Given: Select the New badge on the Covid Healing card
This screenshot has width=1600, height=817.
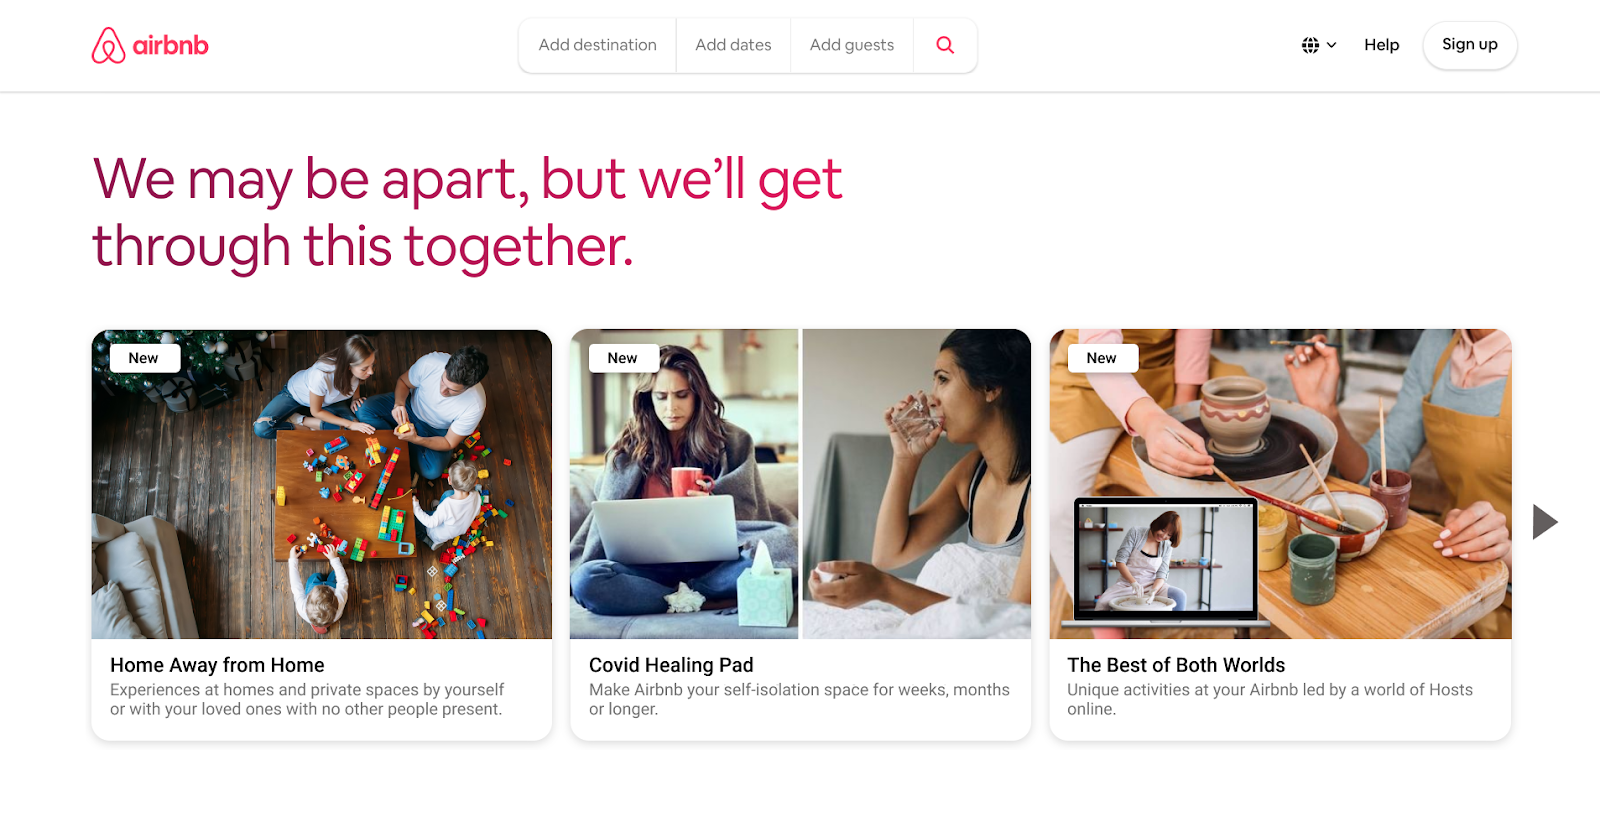Looking at the screenshot, I should pyautogui.click(x=623, y=358).
